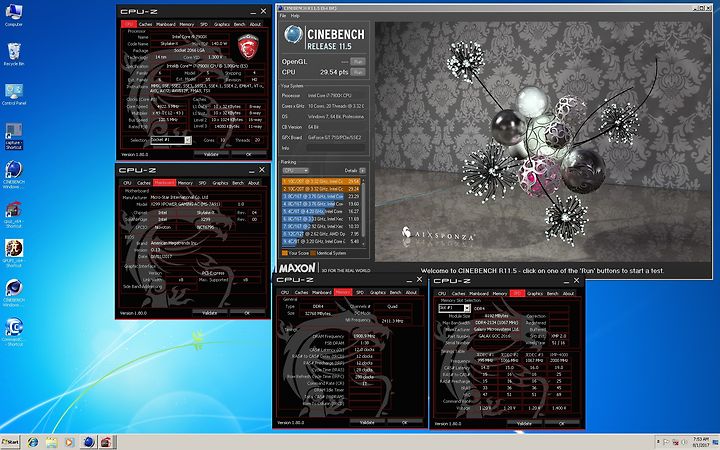Click the volume icon in the system tray
720x450 pixels.
pos(685,443)
